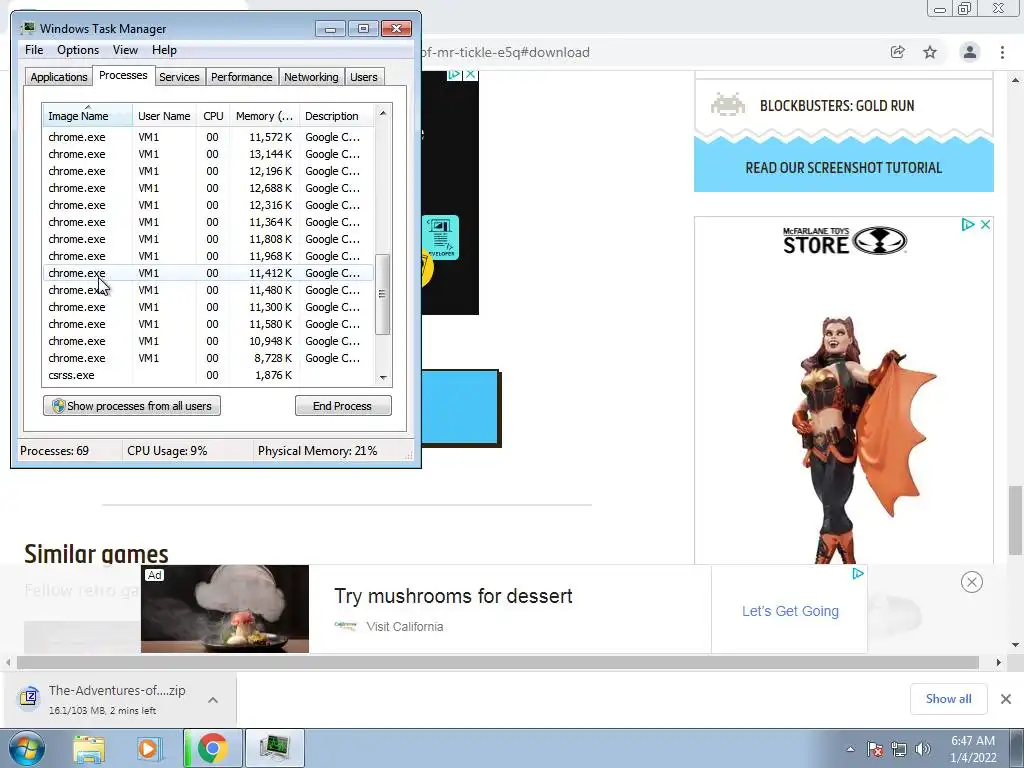Click the Adventures zip download item
Screen dimensions: 1024x768
pyautogui.click(x=118, y=699)
